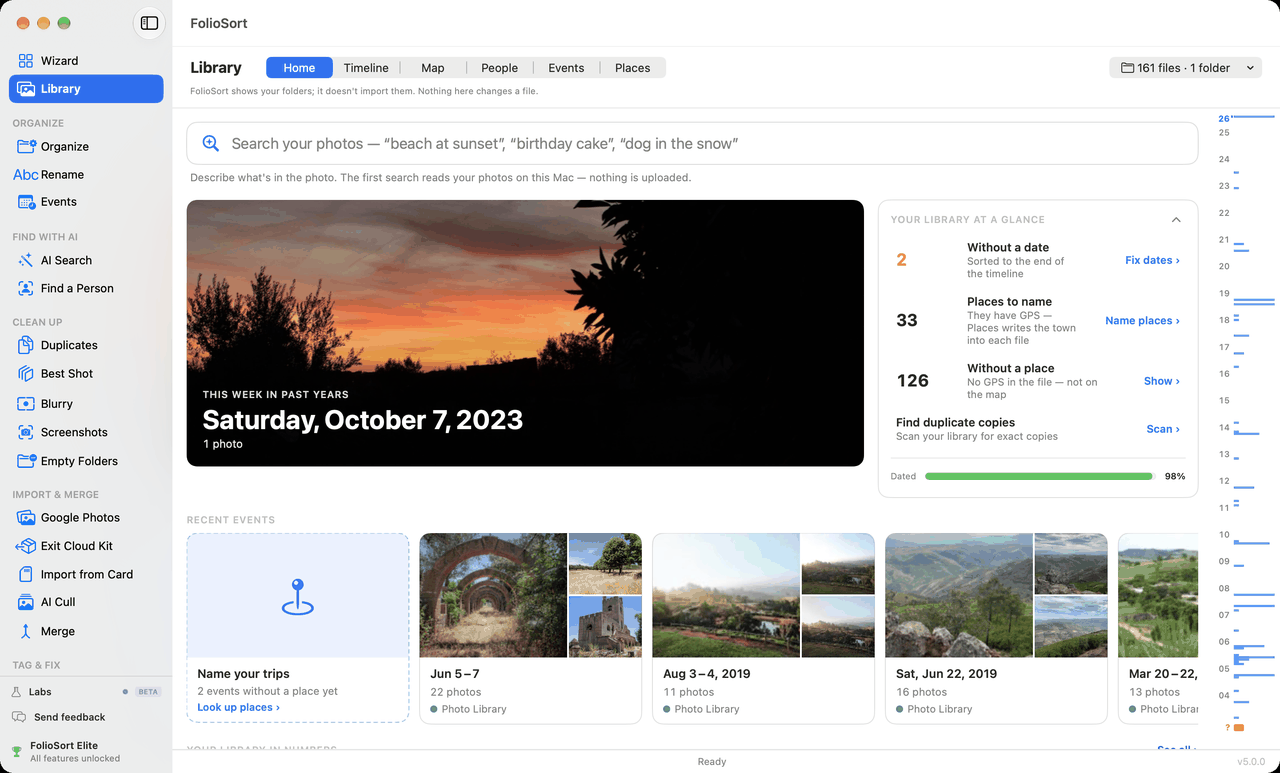Jump to year 19 in the timeline scrubber
Screen dimensions: 1280x773
[x=1224, y=294]
